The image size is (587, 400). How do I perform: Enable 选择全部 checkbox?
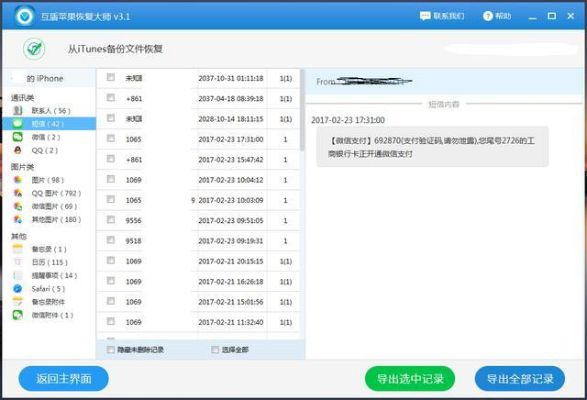click(215, 349)
